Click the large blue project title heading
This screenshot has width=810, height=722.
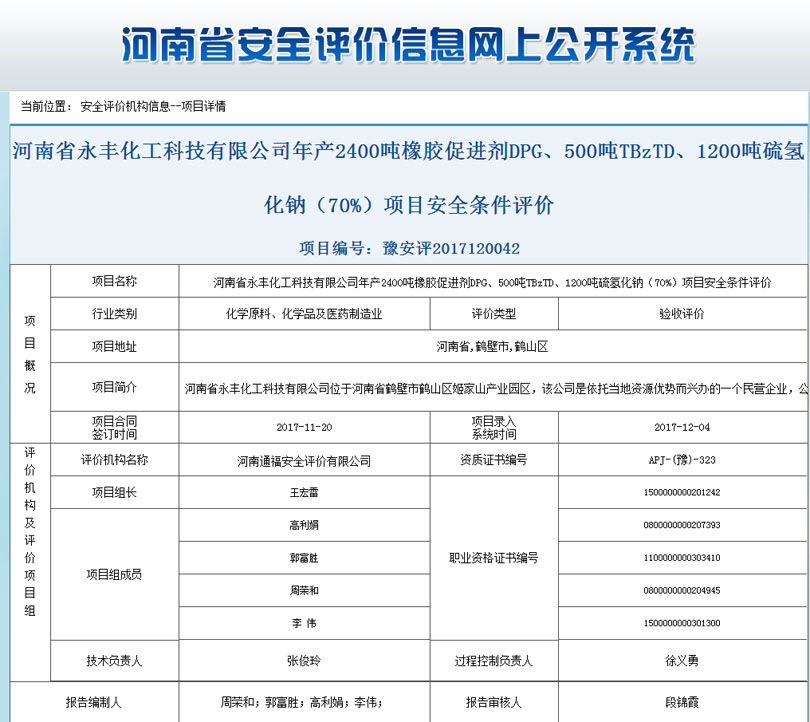408,178
